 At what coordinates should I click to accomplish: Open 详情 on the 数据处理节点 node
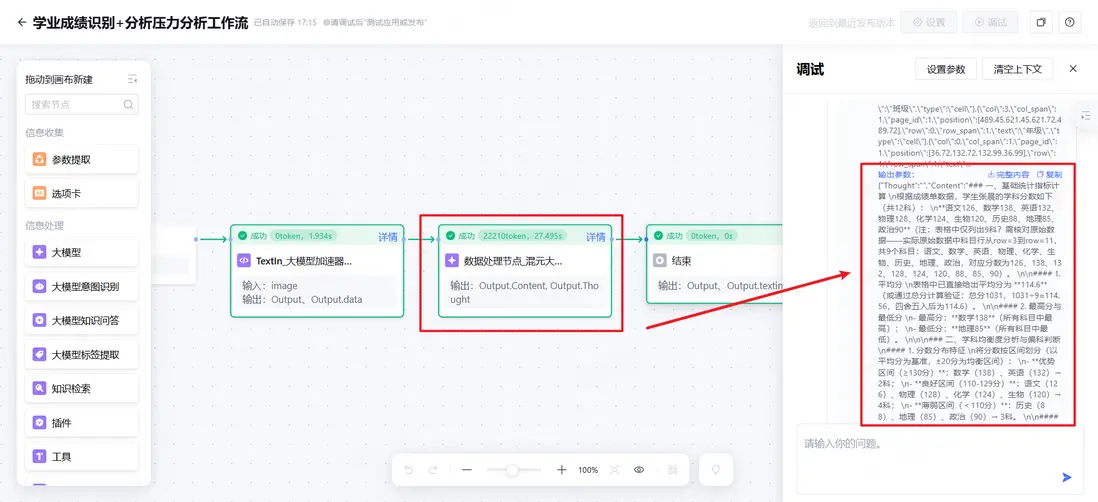595,237
